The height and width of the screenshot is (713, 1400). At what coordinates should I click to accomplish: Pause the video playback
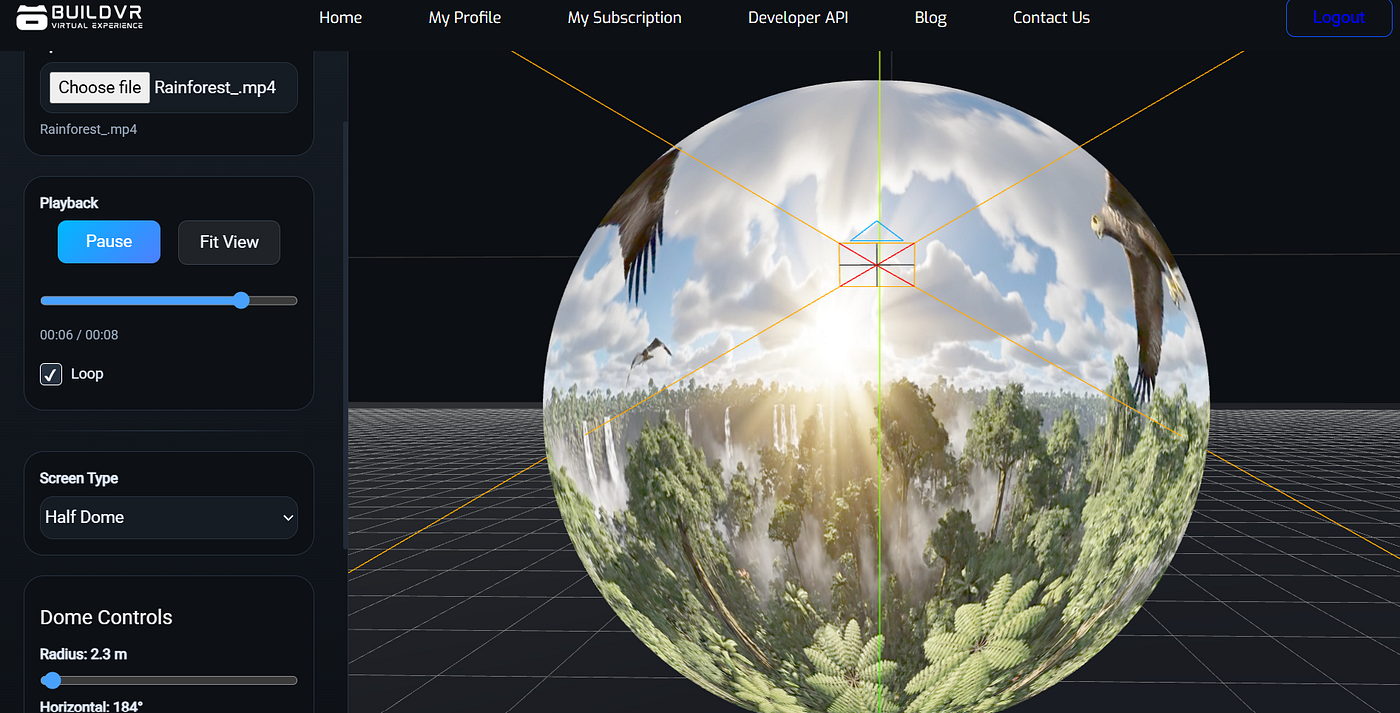[109, 242]
